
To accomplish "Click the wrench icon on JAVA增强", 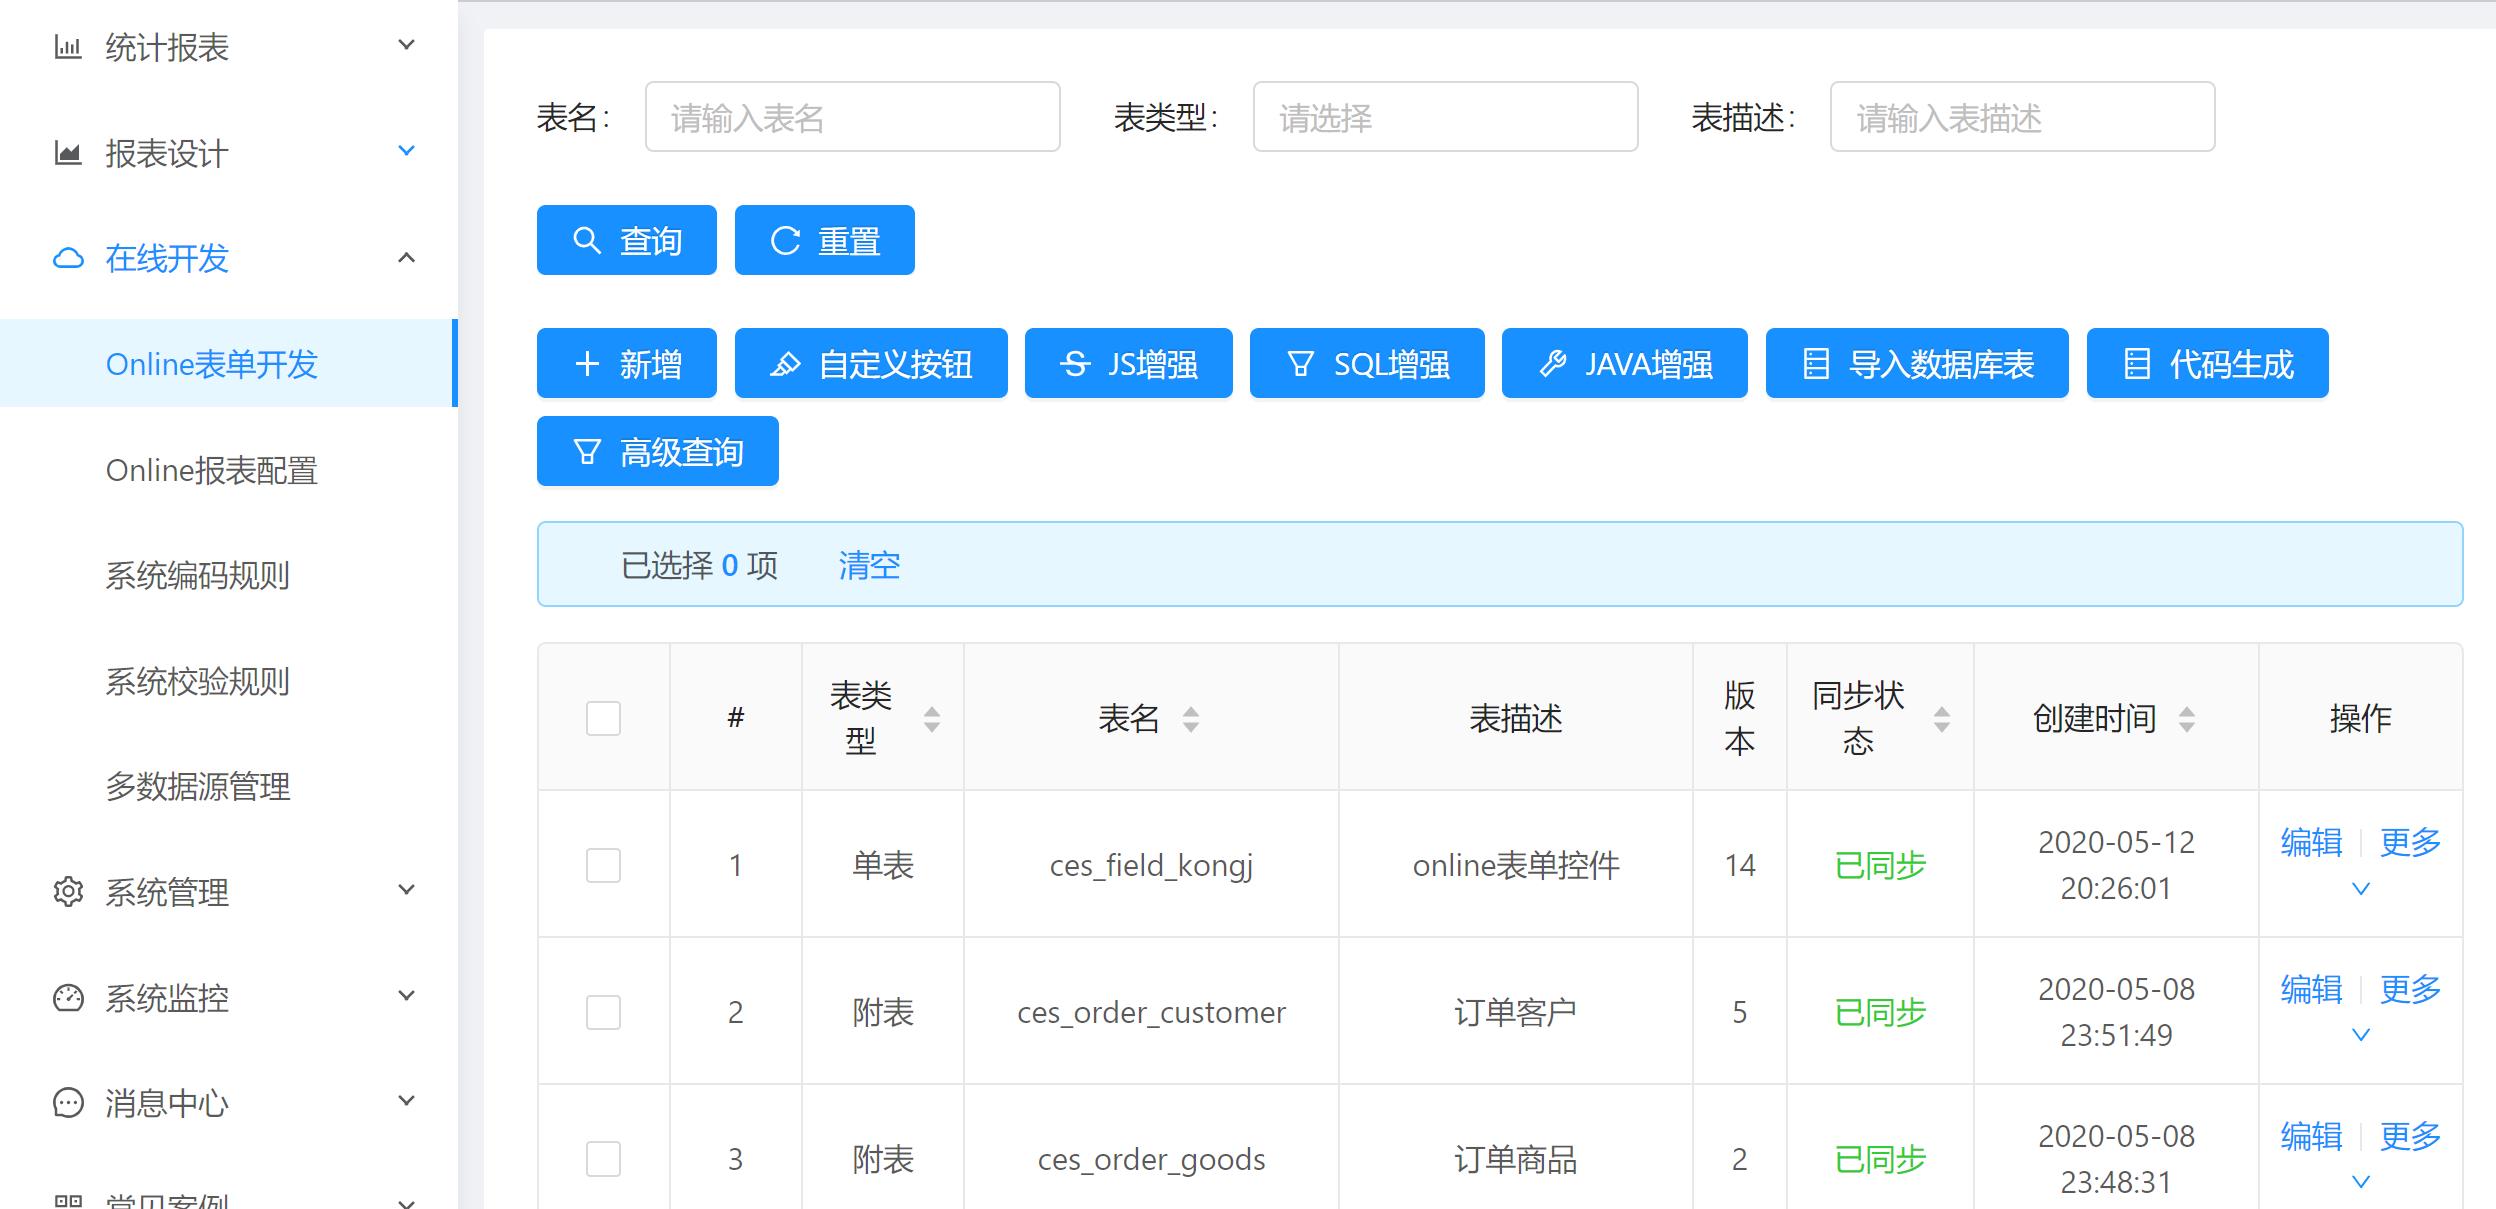I will pyautogui.click(x=1552, y=364).
